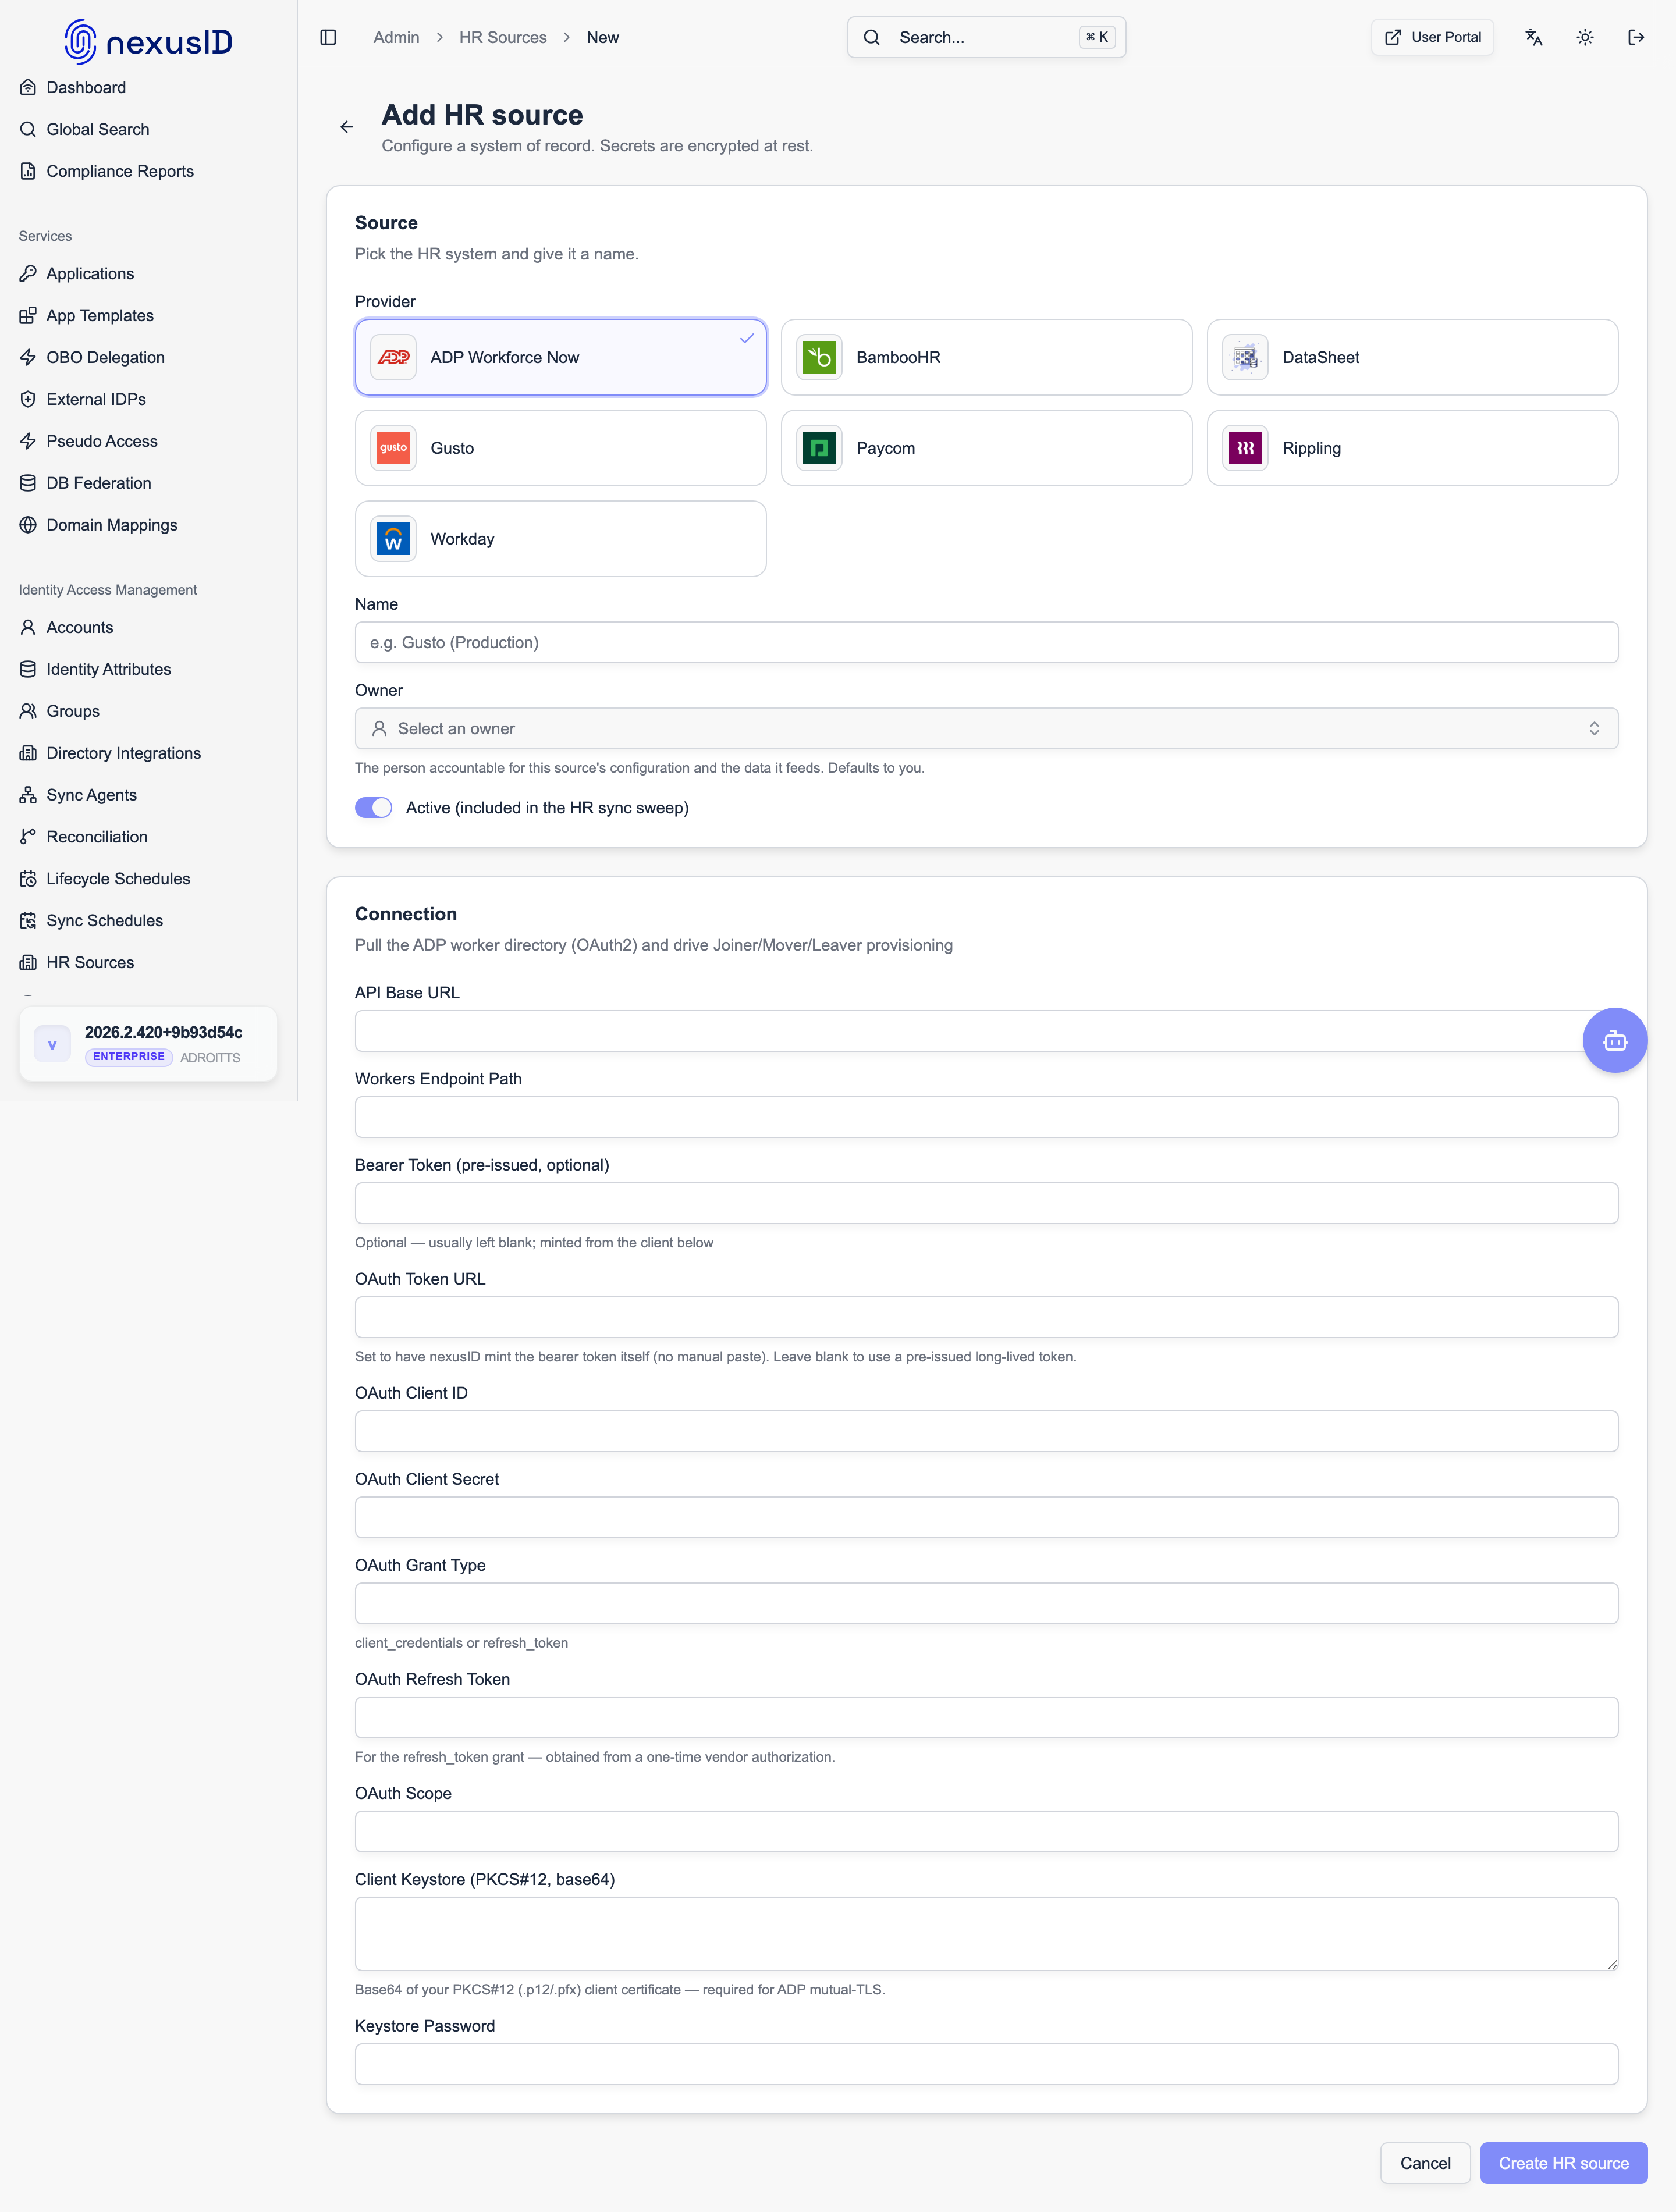Screen dimensions: 1676x2212
Task: Click the Client Keystore textarea
Action: point(986,1934)
